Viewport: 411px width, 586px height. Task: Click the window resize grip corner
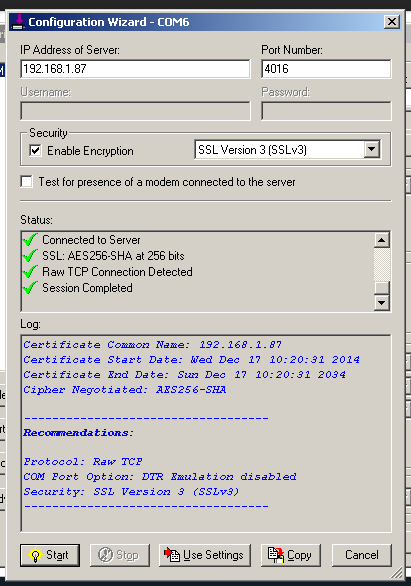tap(397, 573)
